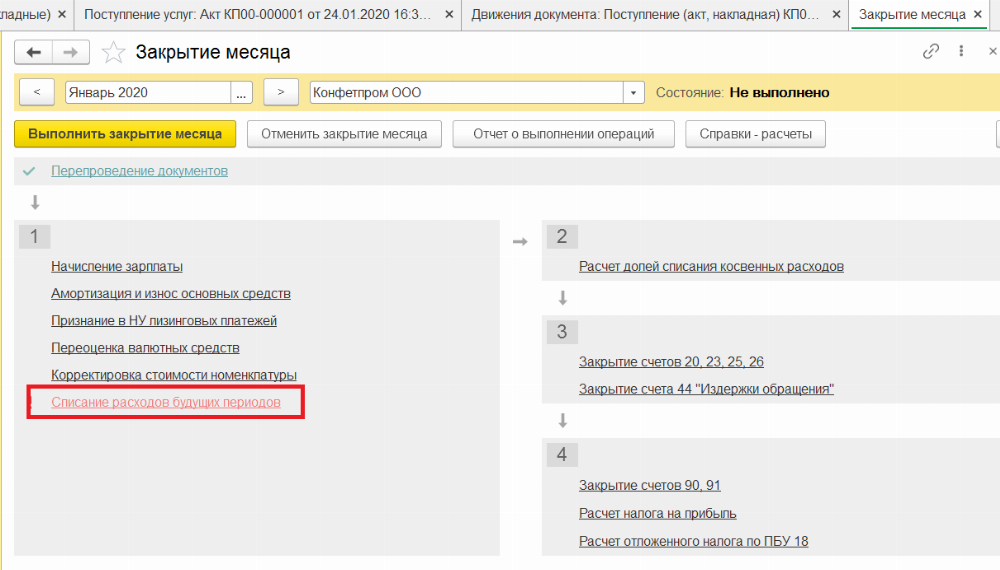Open Списание расходов будущих периодов link

tap(166, 402)
